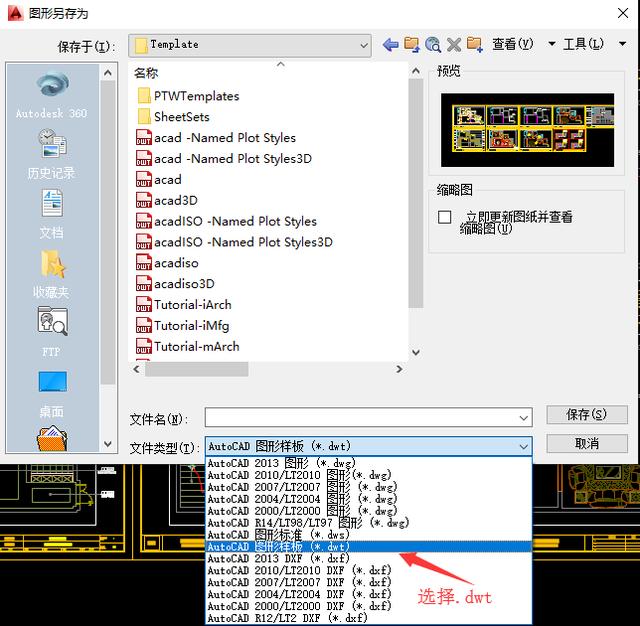Click the file list horizontal scrollbar thumb
The height and width of the screenshot is (626, 640).
click(x=197, y=369)
